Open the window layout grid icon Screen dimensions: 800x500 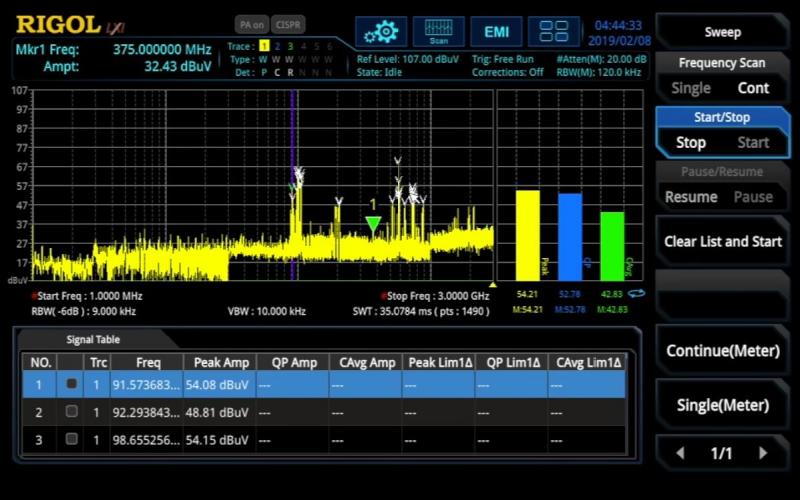tap(554, 32)
